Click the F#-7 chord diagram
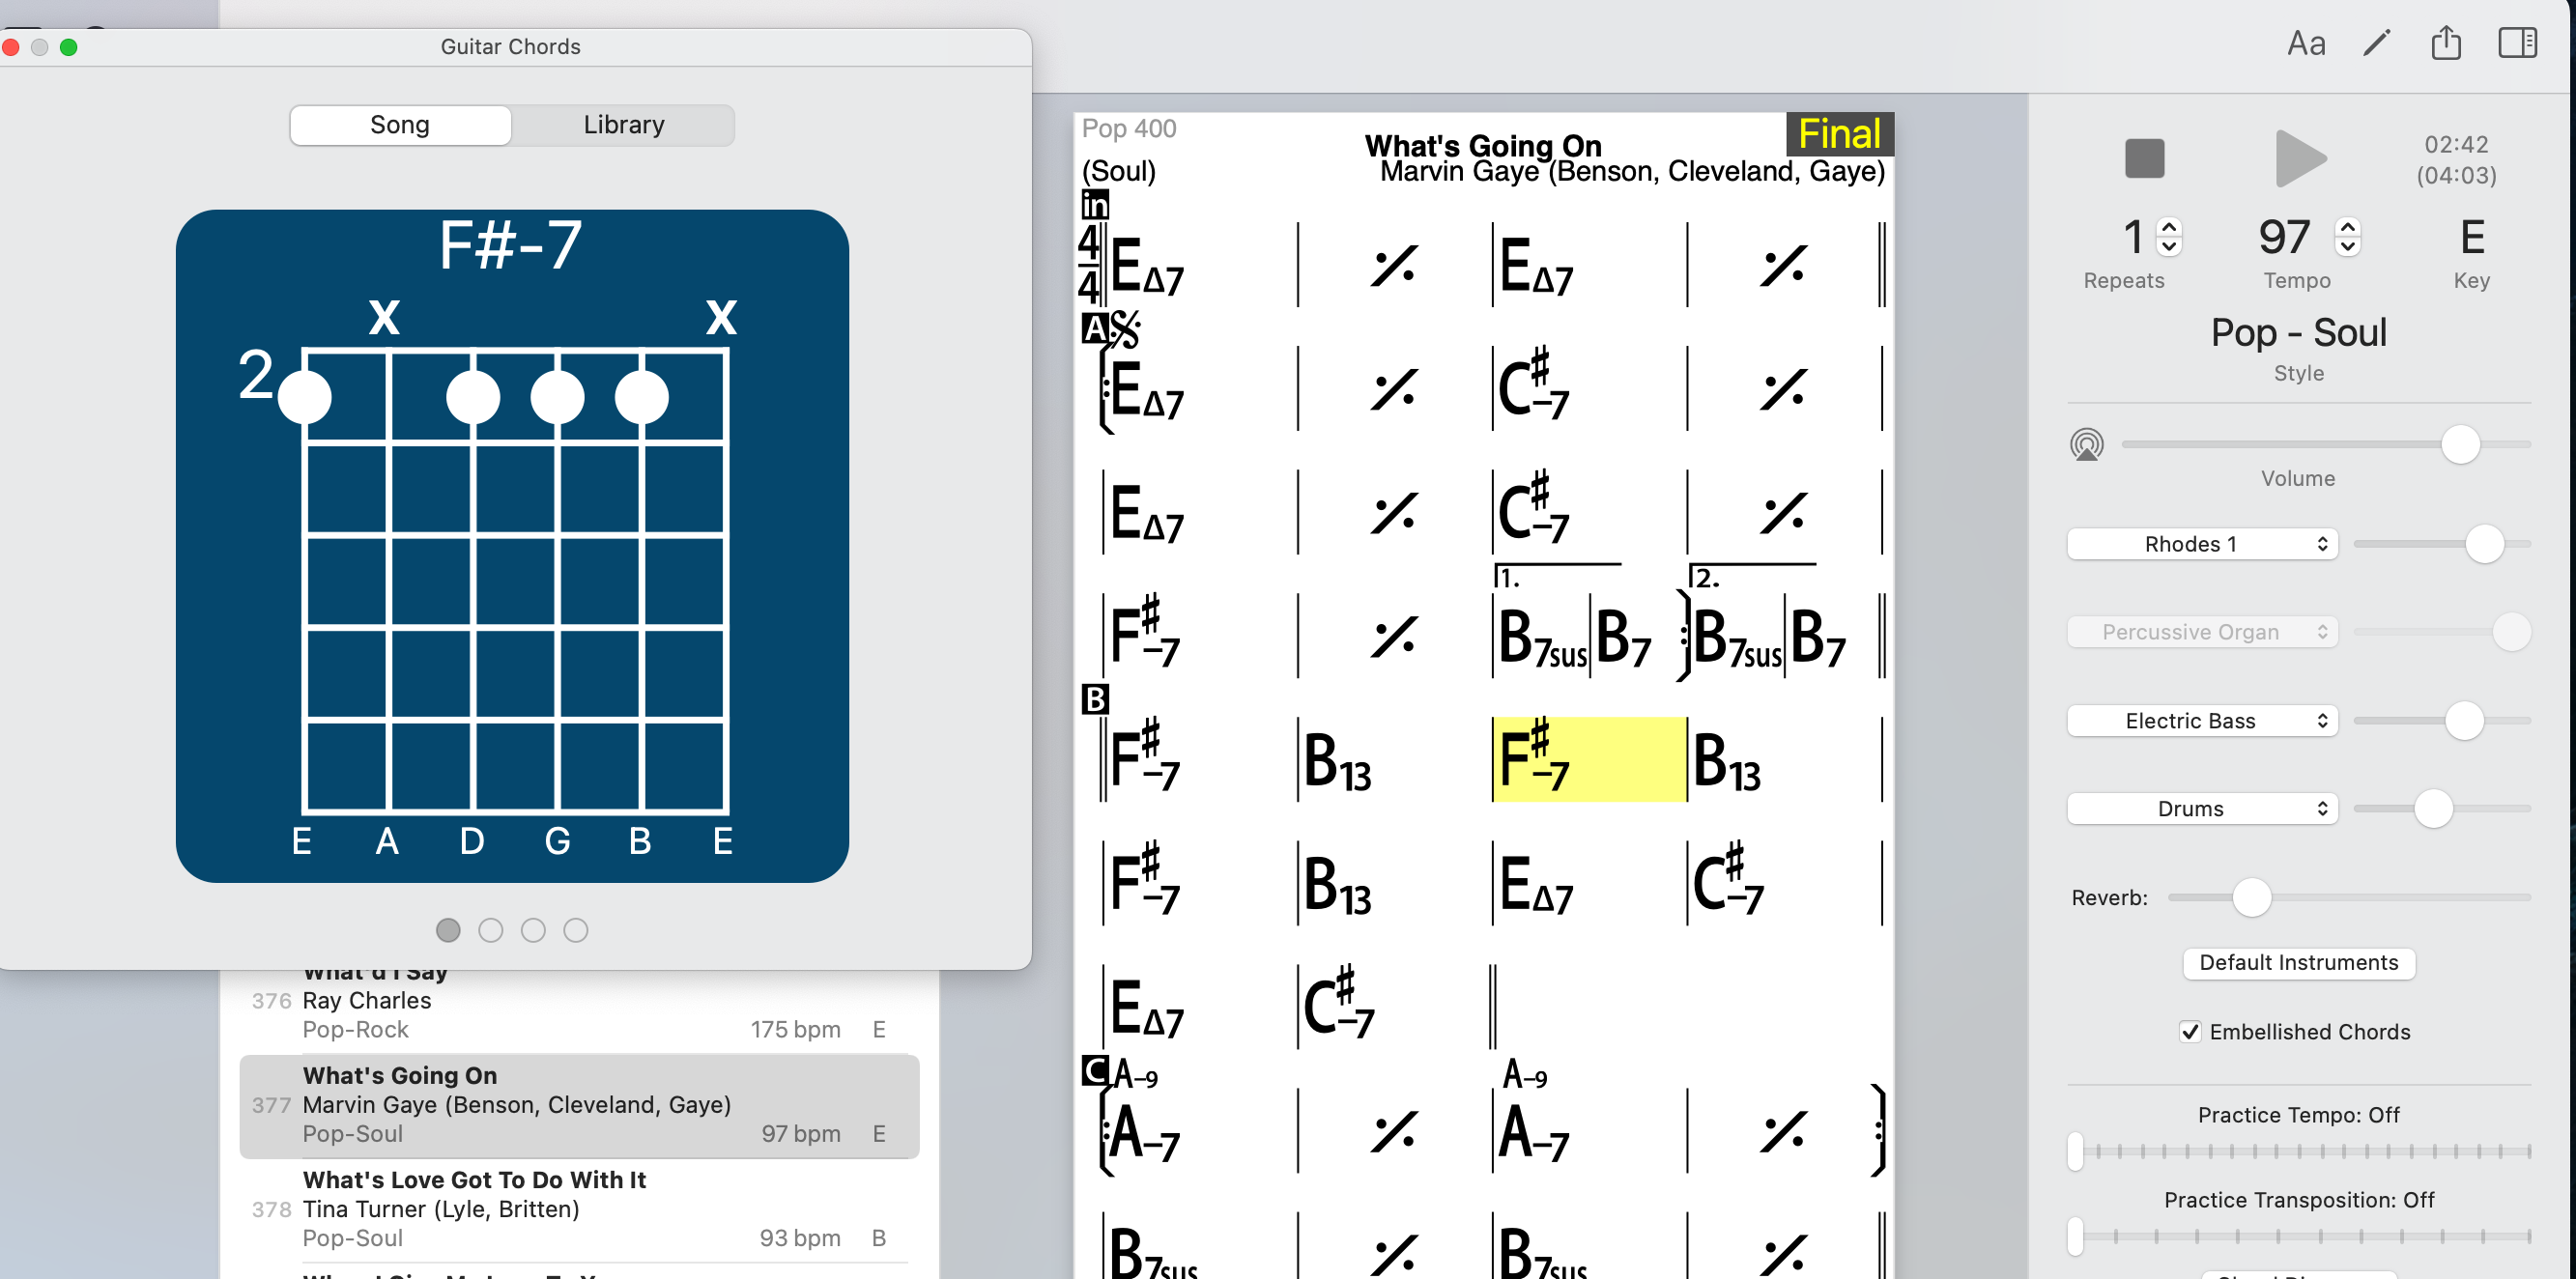Viewport: 2576px width, 1279px height. tap(512, 546)
